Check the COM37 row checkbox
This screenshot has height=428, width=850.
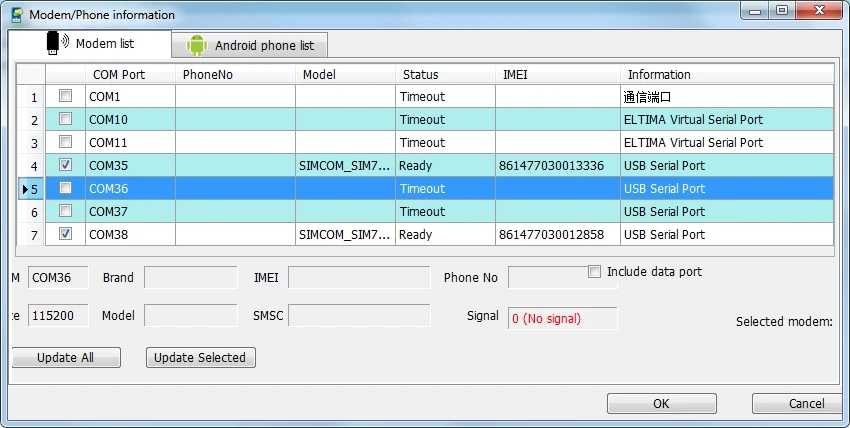[x=65, y=211]
